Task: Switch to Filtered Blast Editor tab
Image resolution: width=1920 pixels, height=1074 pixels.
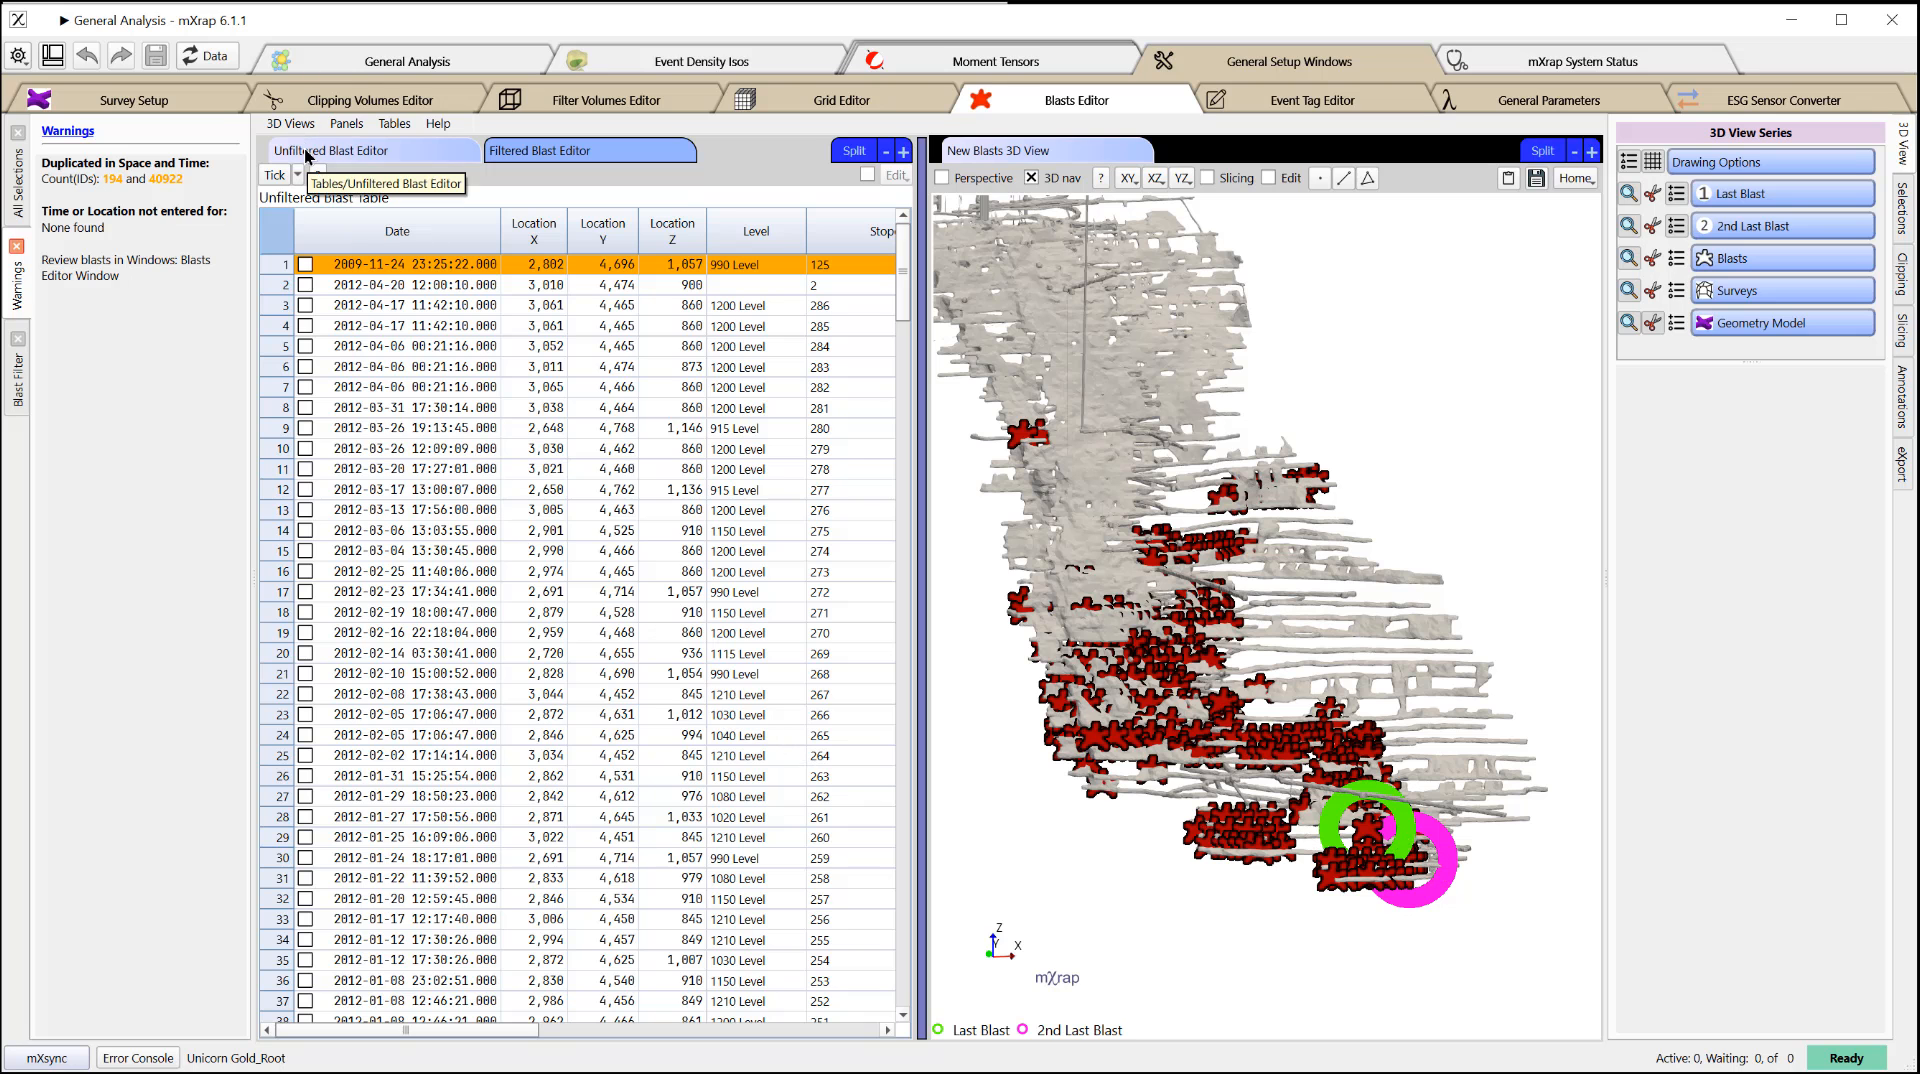Action: (x=590, y=151)
